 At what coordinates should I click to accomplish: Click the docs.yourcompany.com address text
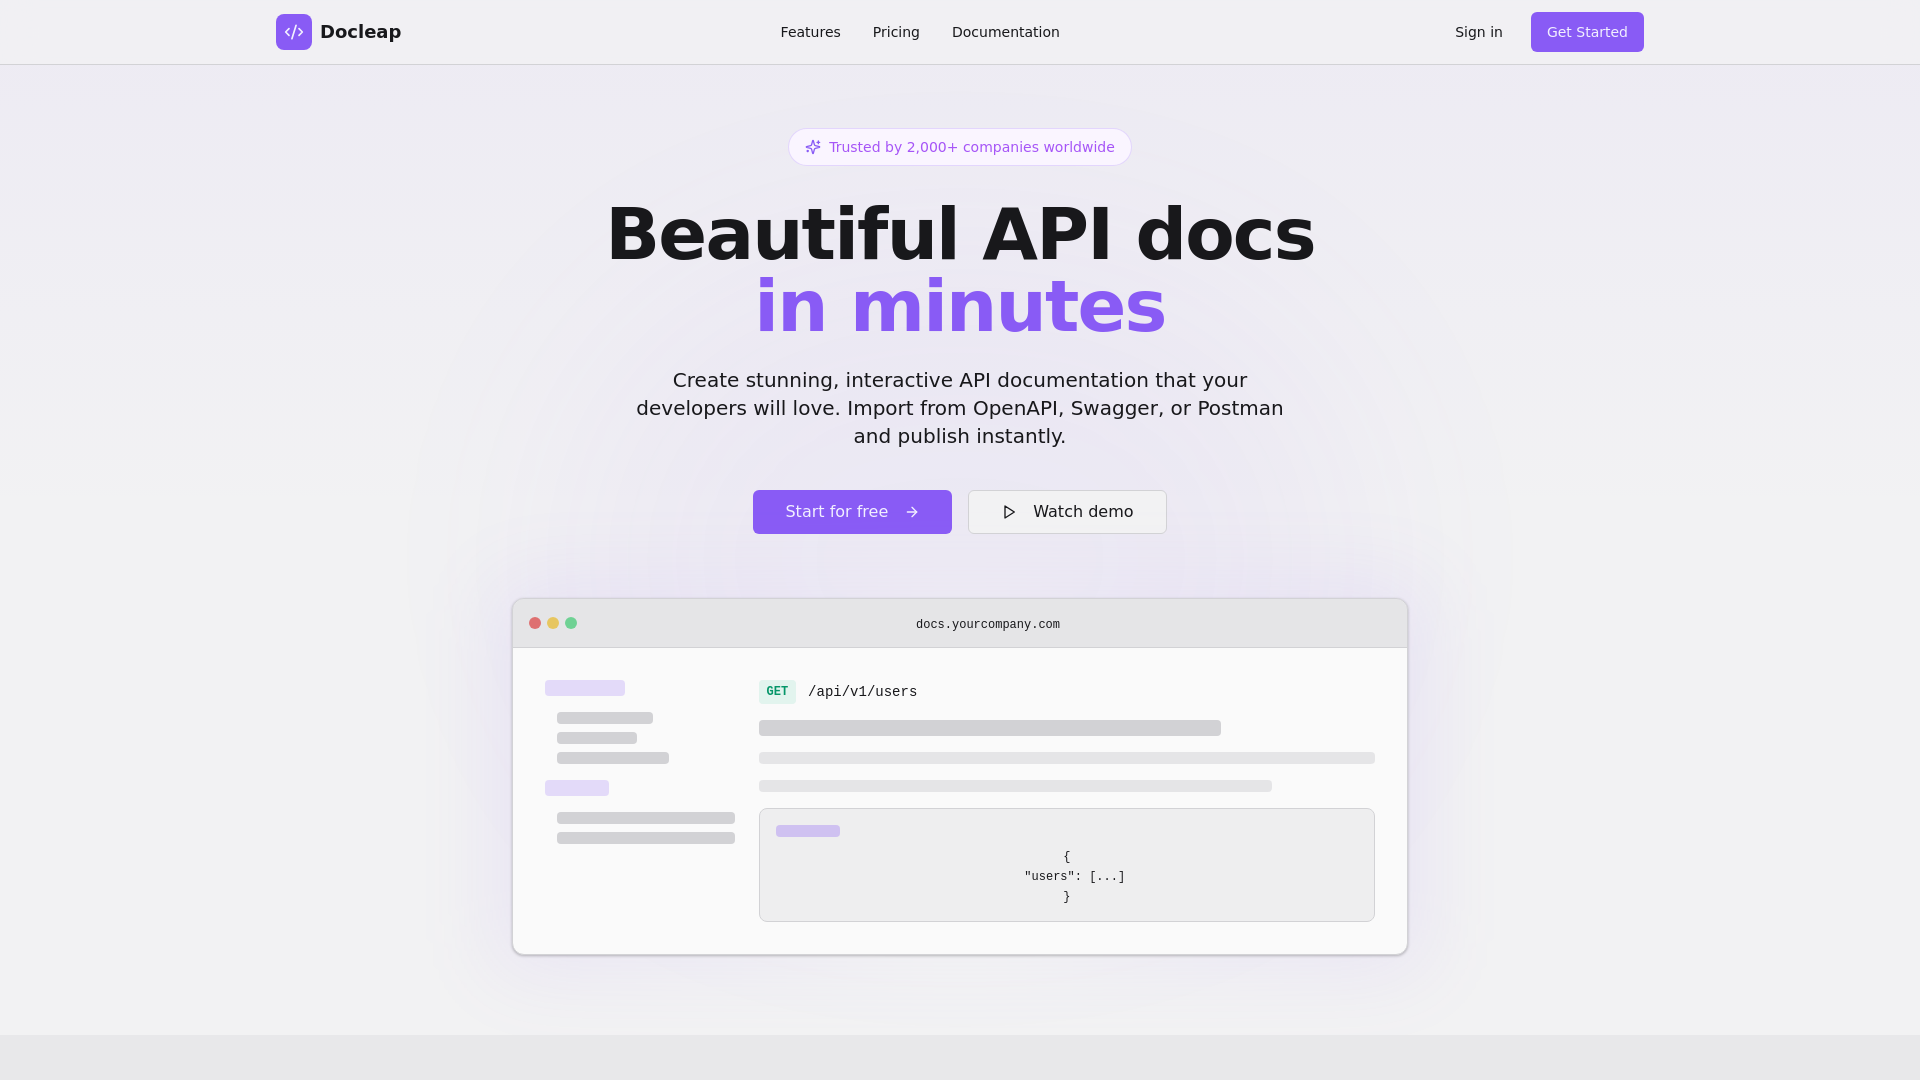point(988,624)
